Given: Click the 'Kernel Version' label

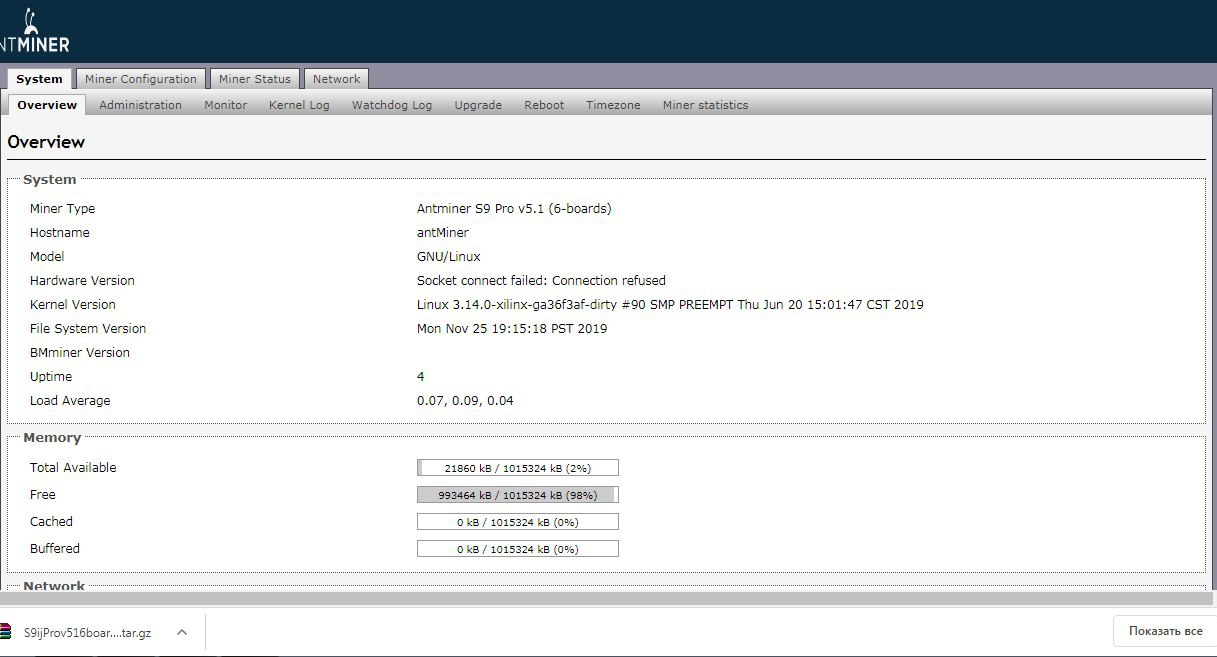Looking at the screenshot, I should pyautogui.click(x=73, y=305).
